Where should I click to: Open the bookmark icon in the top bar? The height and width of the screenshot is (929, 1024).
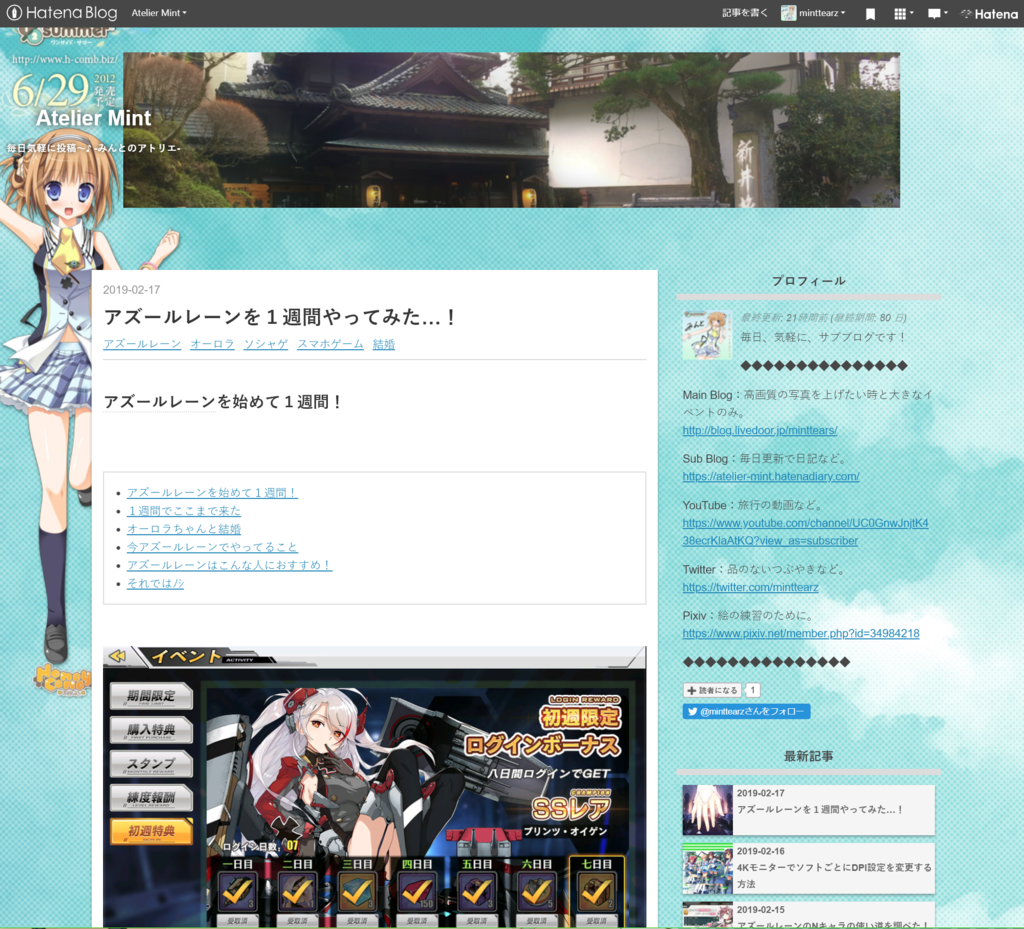[870, 14]
